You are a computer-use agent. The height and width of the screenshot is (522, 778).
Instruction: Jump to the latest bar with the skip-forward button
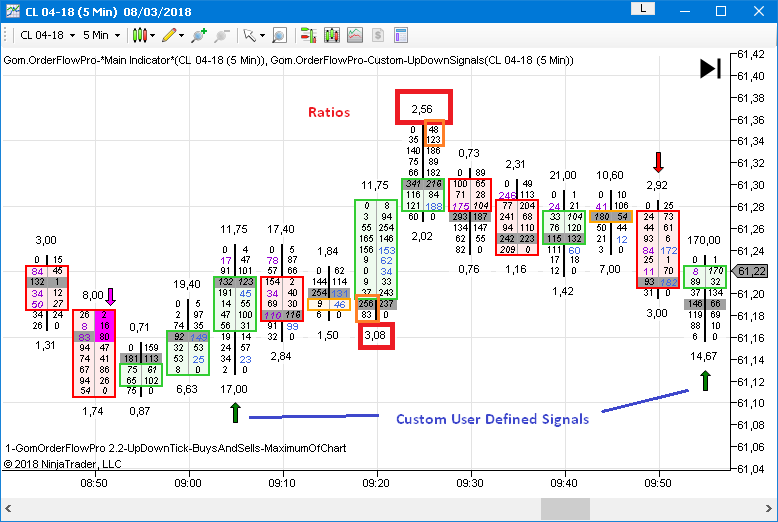point(710,68)
